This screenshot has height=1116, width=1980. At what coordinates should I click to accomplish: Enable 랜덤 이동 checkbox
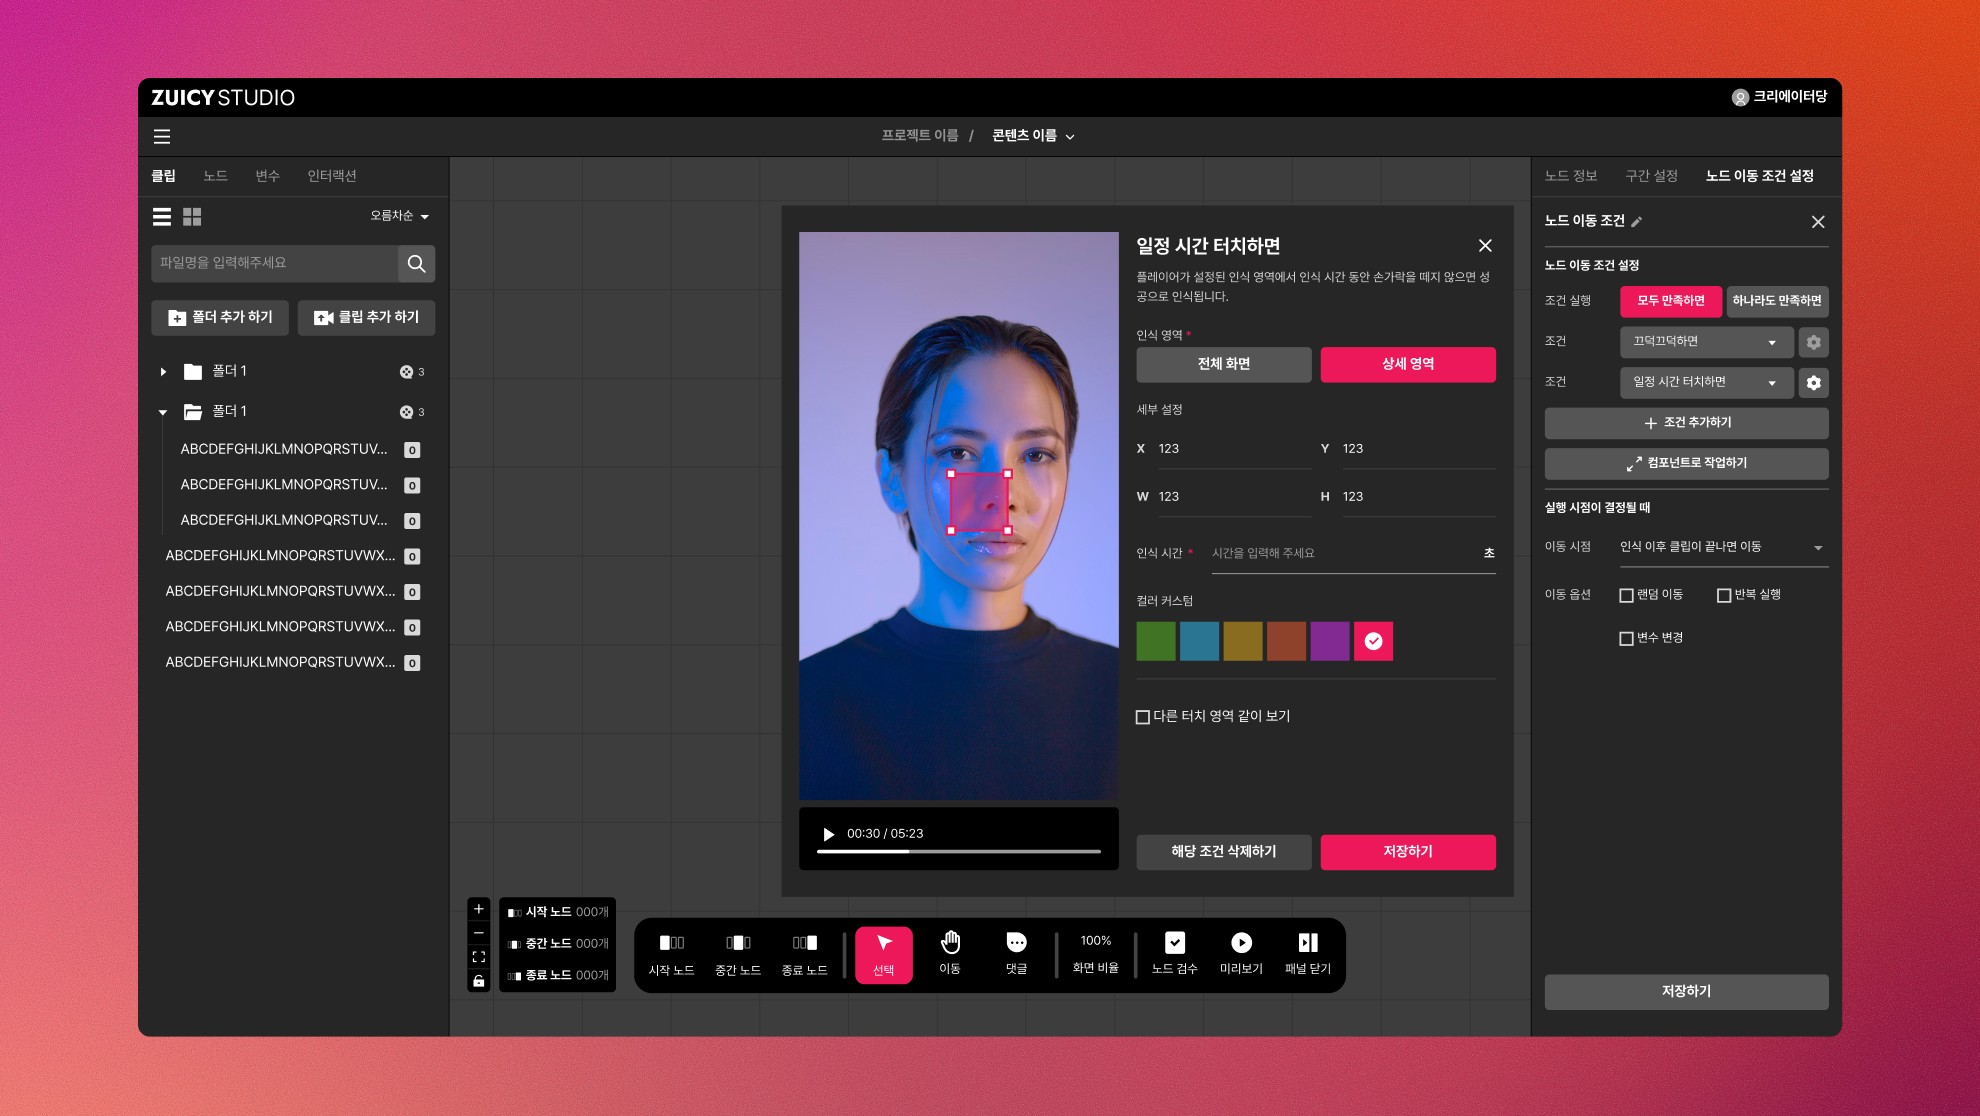click(1626, 595)
